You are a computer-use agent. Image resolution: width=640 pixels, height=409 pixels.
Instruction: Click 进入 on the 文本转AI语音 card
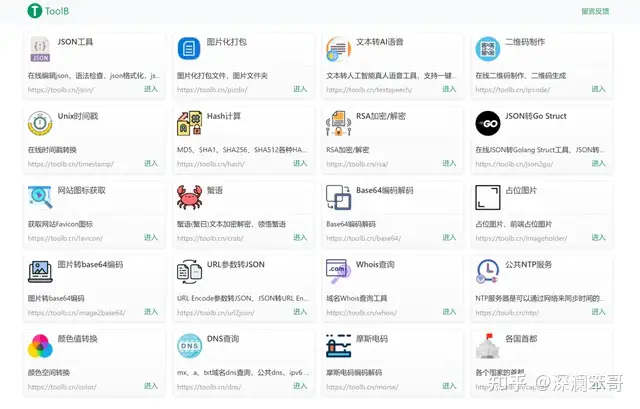(449, 89)
